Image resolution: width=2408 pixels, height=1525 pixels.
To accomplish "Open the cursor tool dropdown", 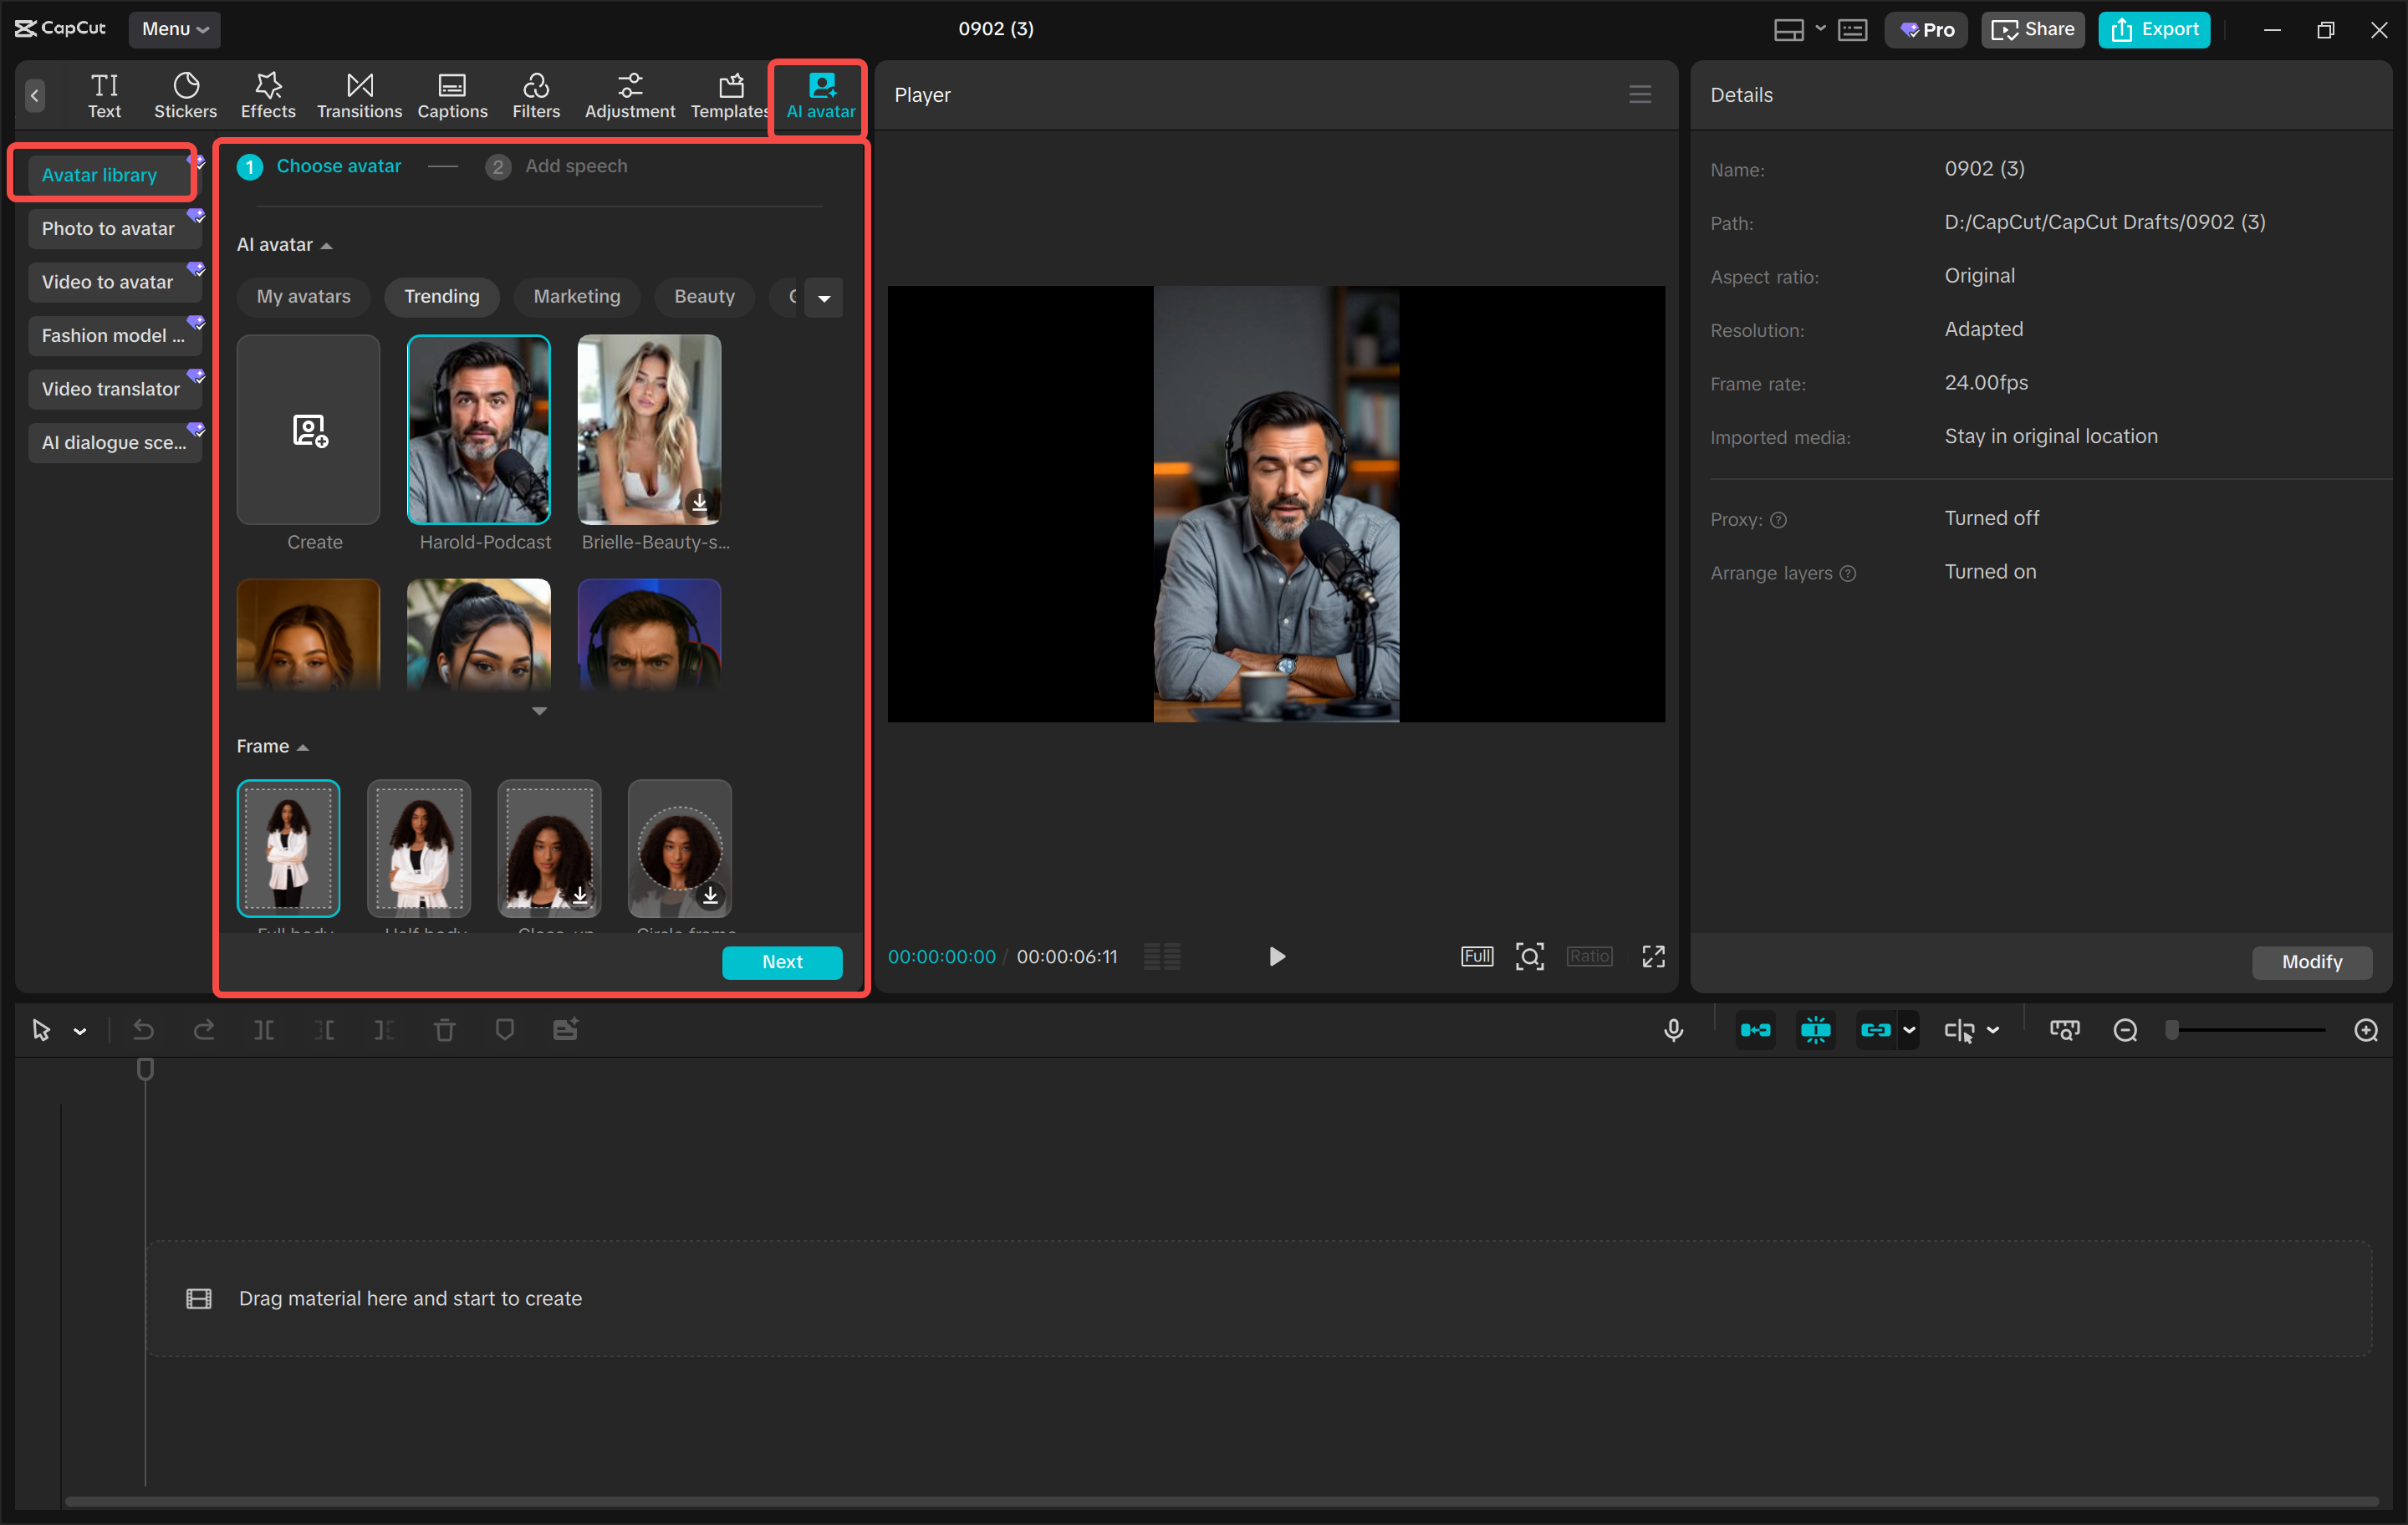I will (80, 1029).
